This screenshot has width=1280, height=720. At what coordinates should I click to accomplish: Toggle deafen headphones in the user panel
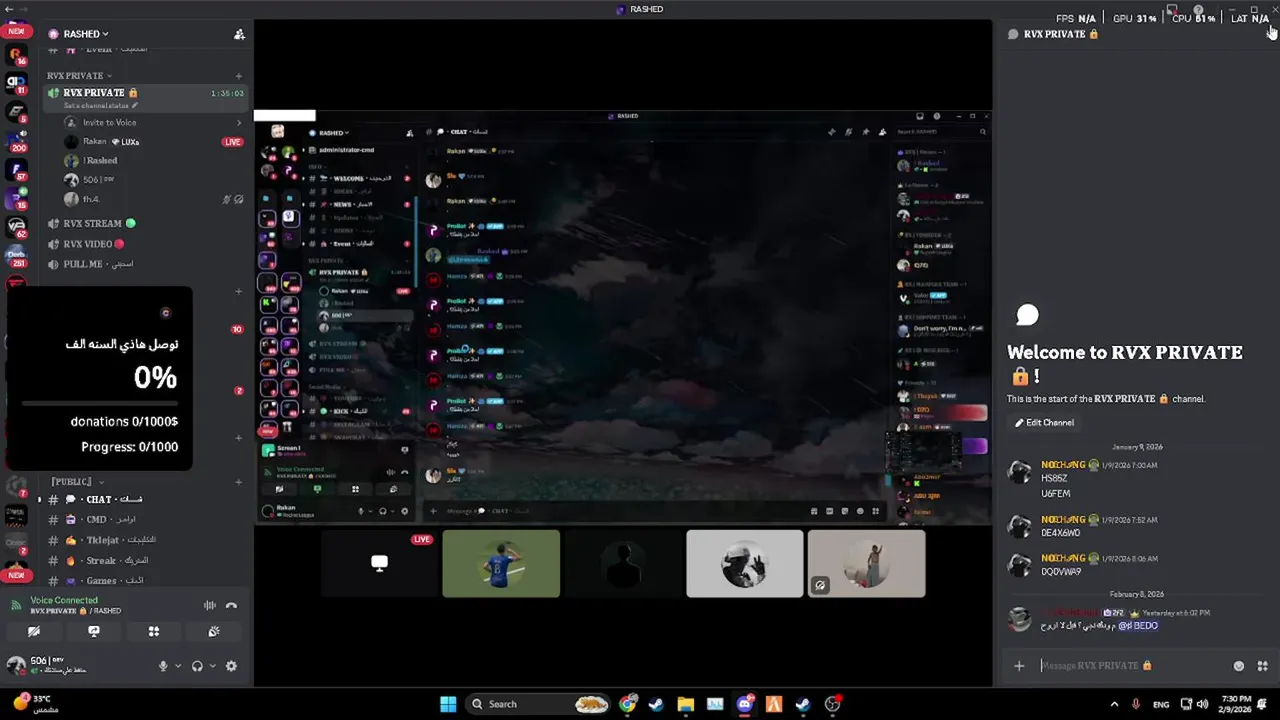pyautogui.click(x=197, y=666)
